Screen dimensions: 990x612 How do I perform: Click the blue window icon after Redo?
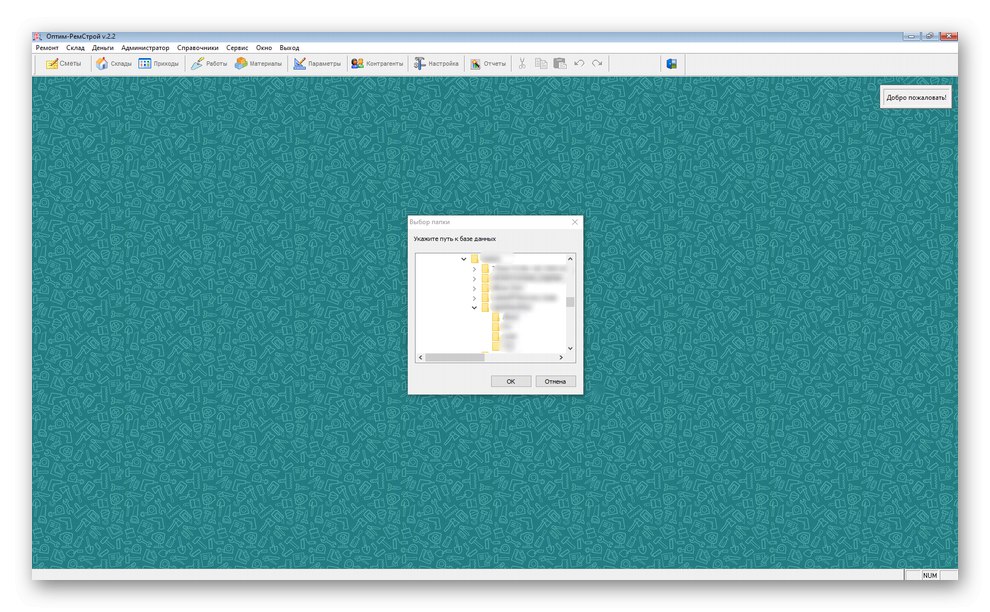point(672,64)
